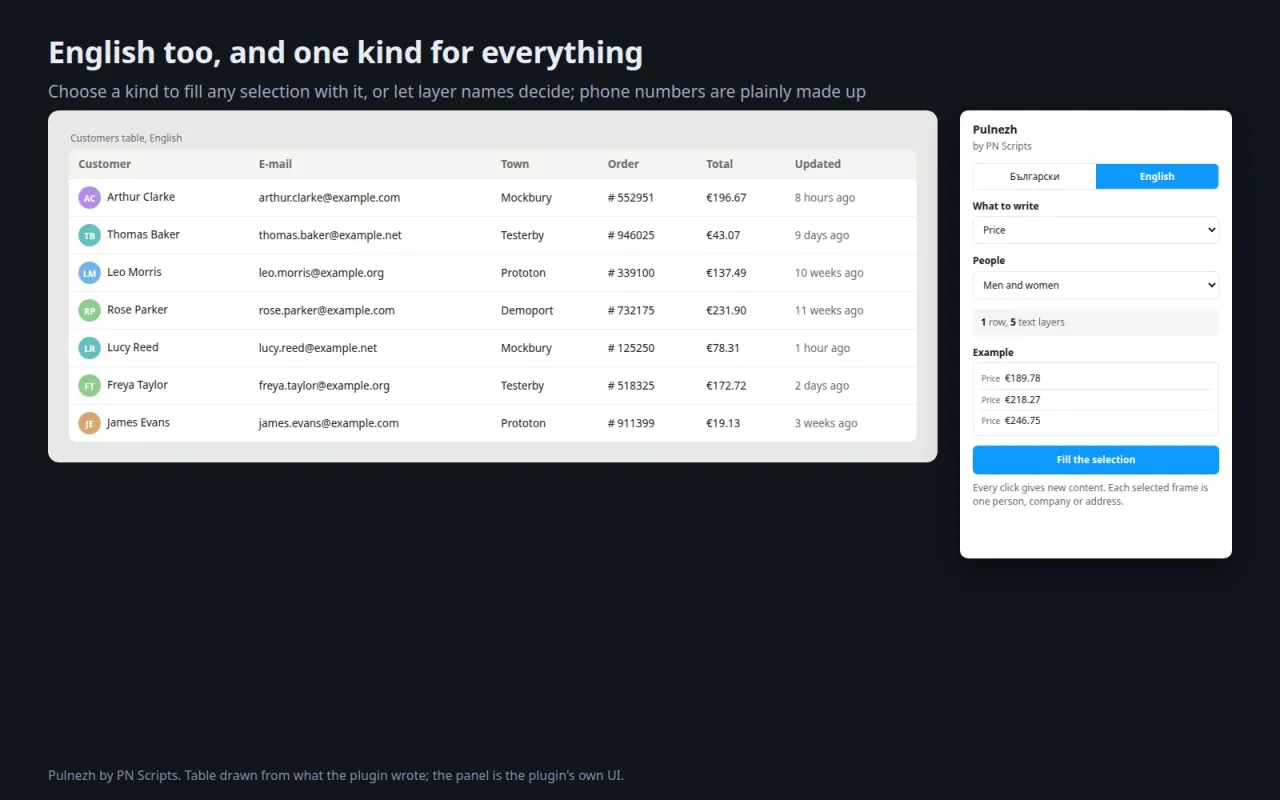Select email james.evans@example.com
The height and width of the screenshot is (800, 1280).
[x=329, y=423]
